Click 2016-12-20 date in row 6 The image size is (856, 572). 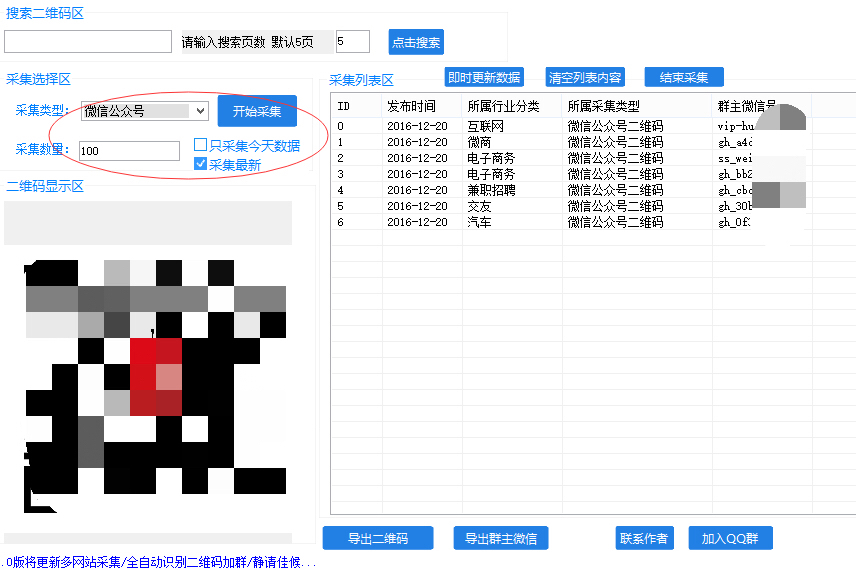pyautogui.click(x=417, y=222)
